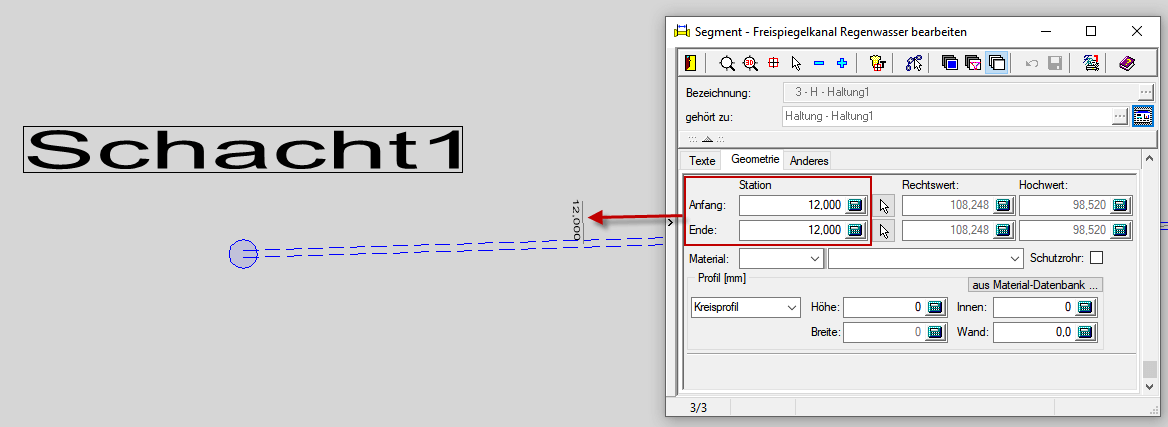
Task: Switch to the Anderes tab
Action: click(809, 161)
